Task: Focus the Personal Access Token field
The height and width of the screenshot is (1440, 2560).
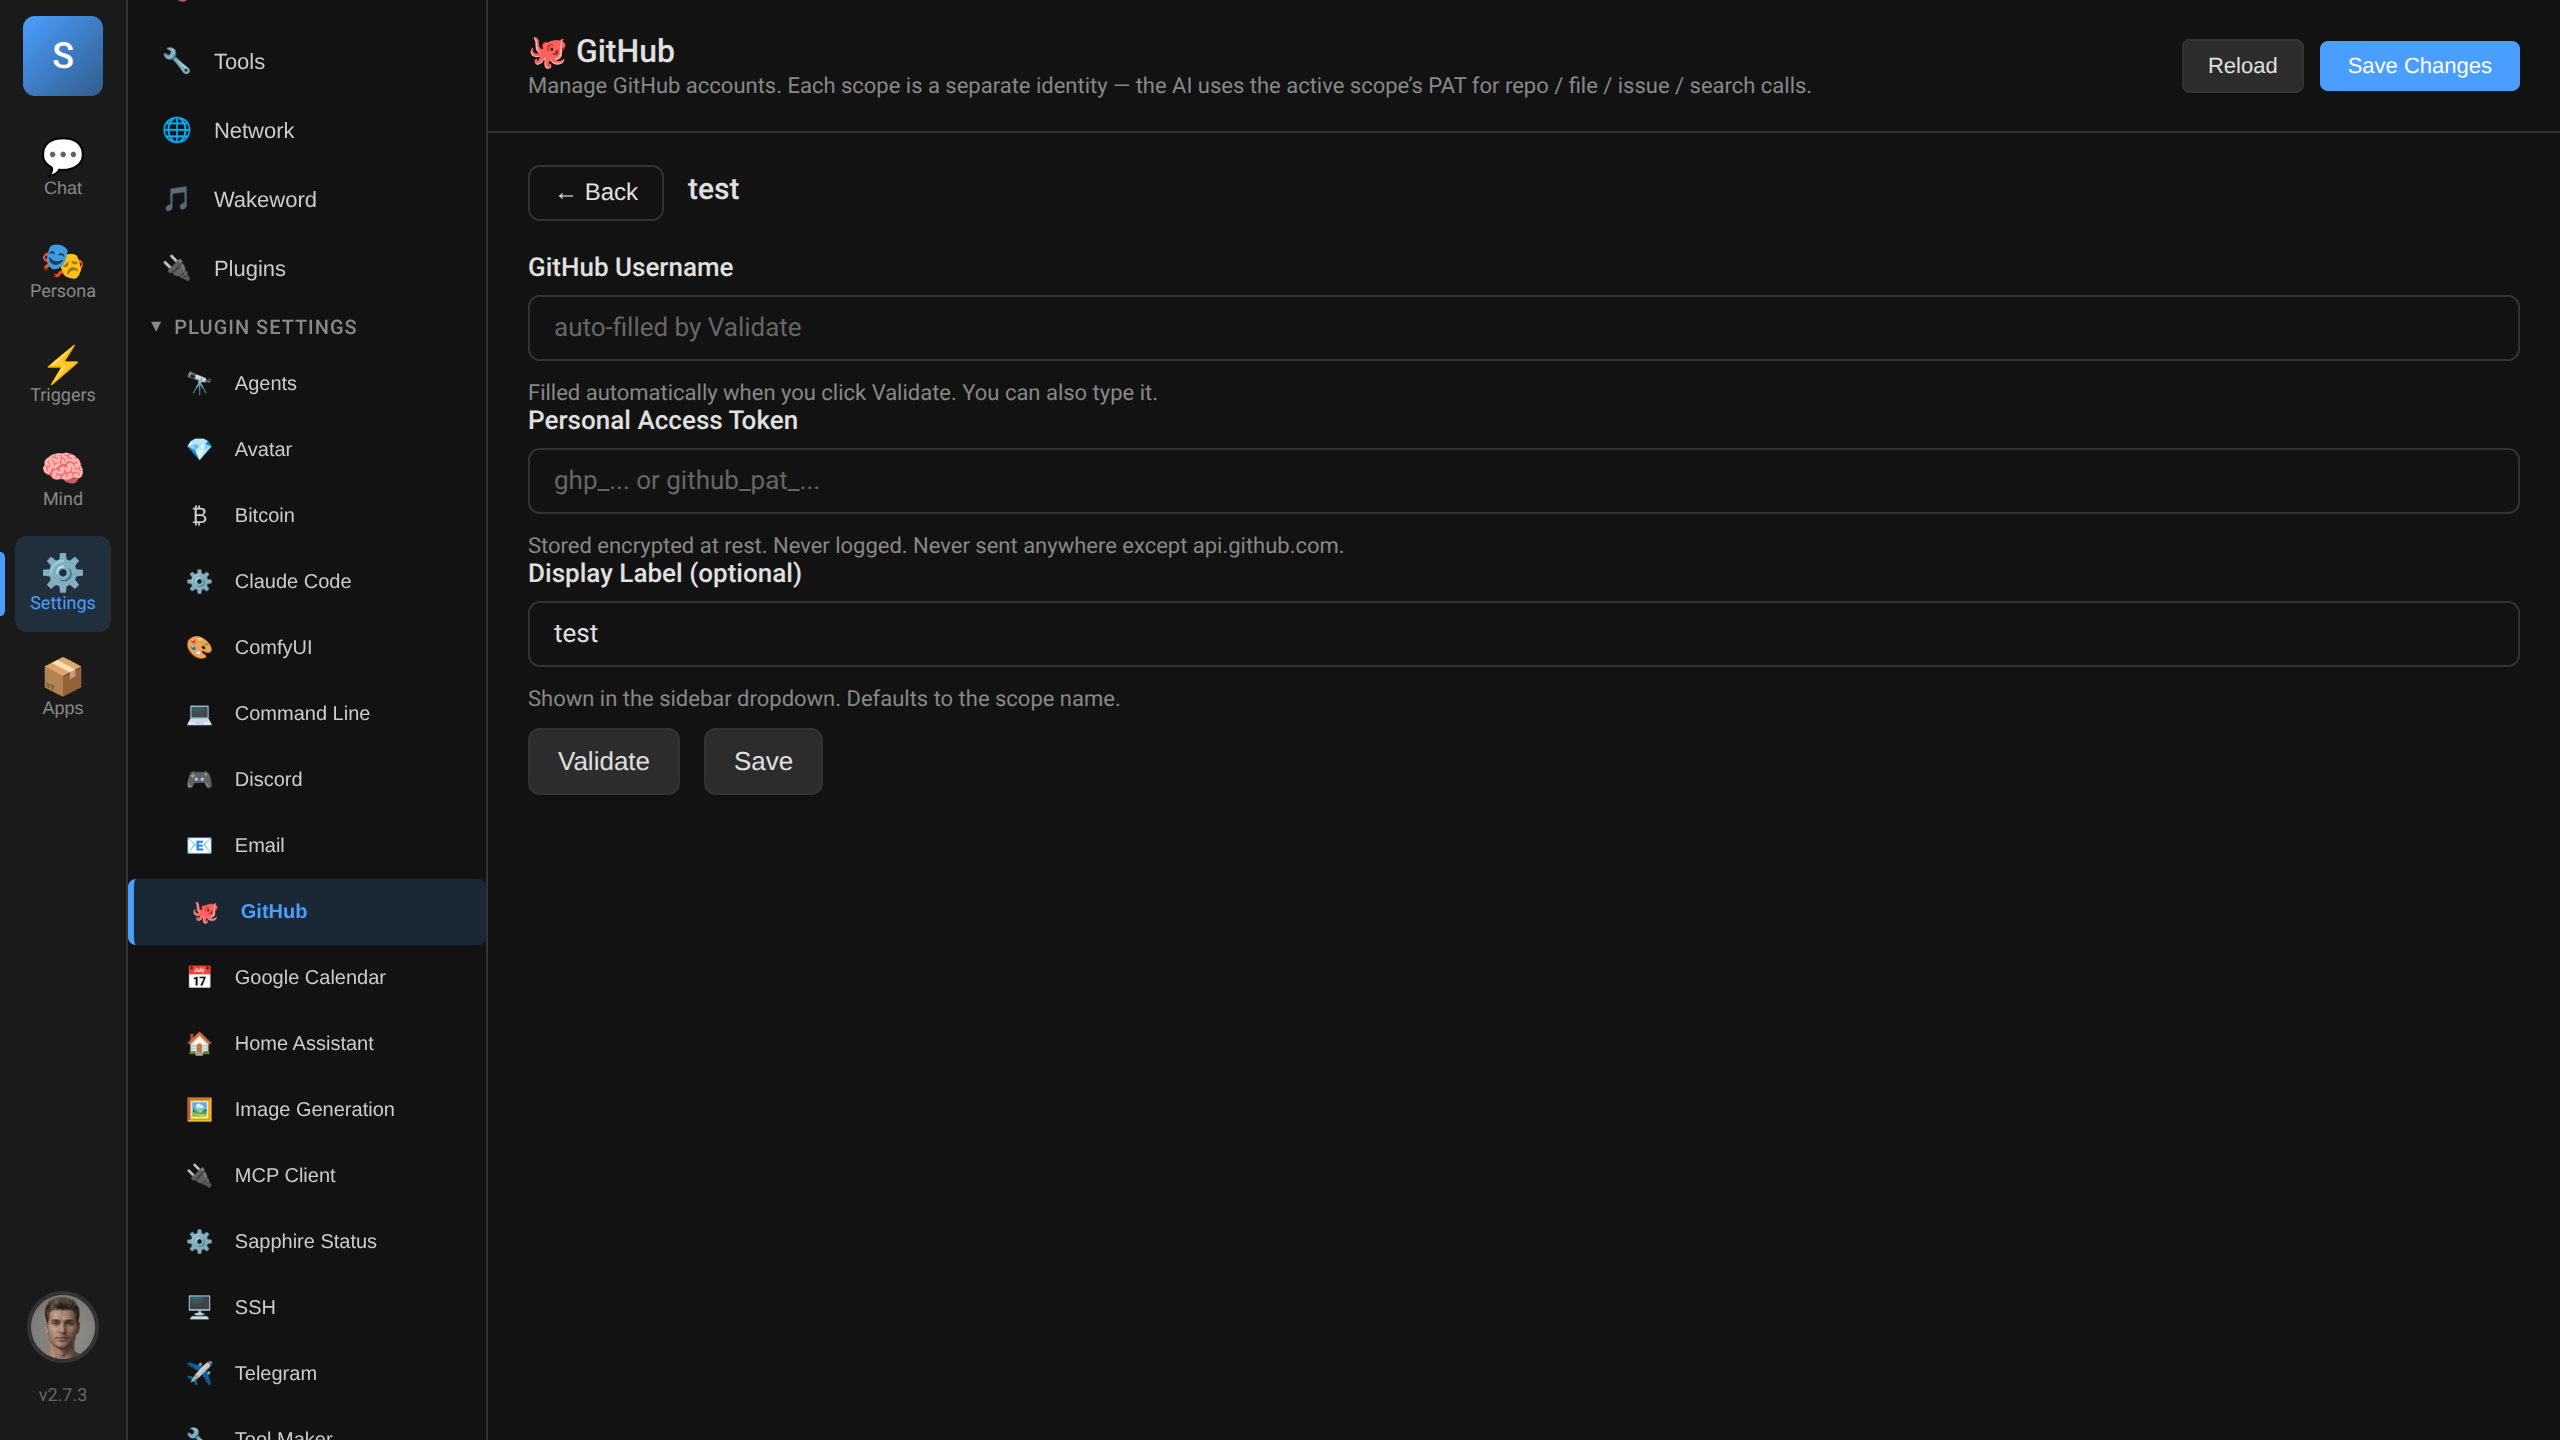Action: (x=1523, y=481)
